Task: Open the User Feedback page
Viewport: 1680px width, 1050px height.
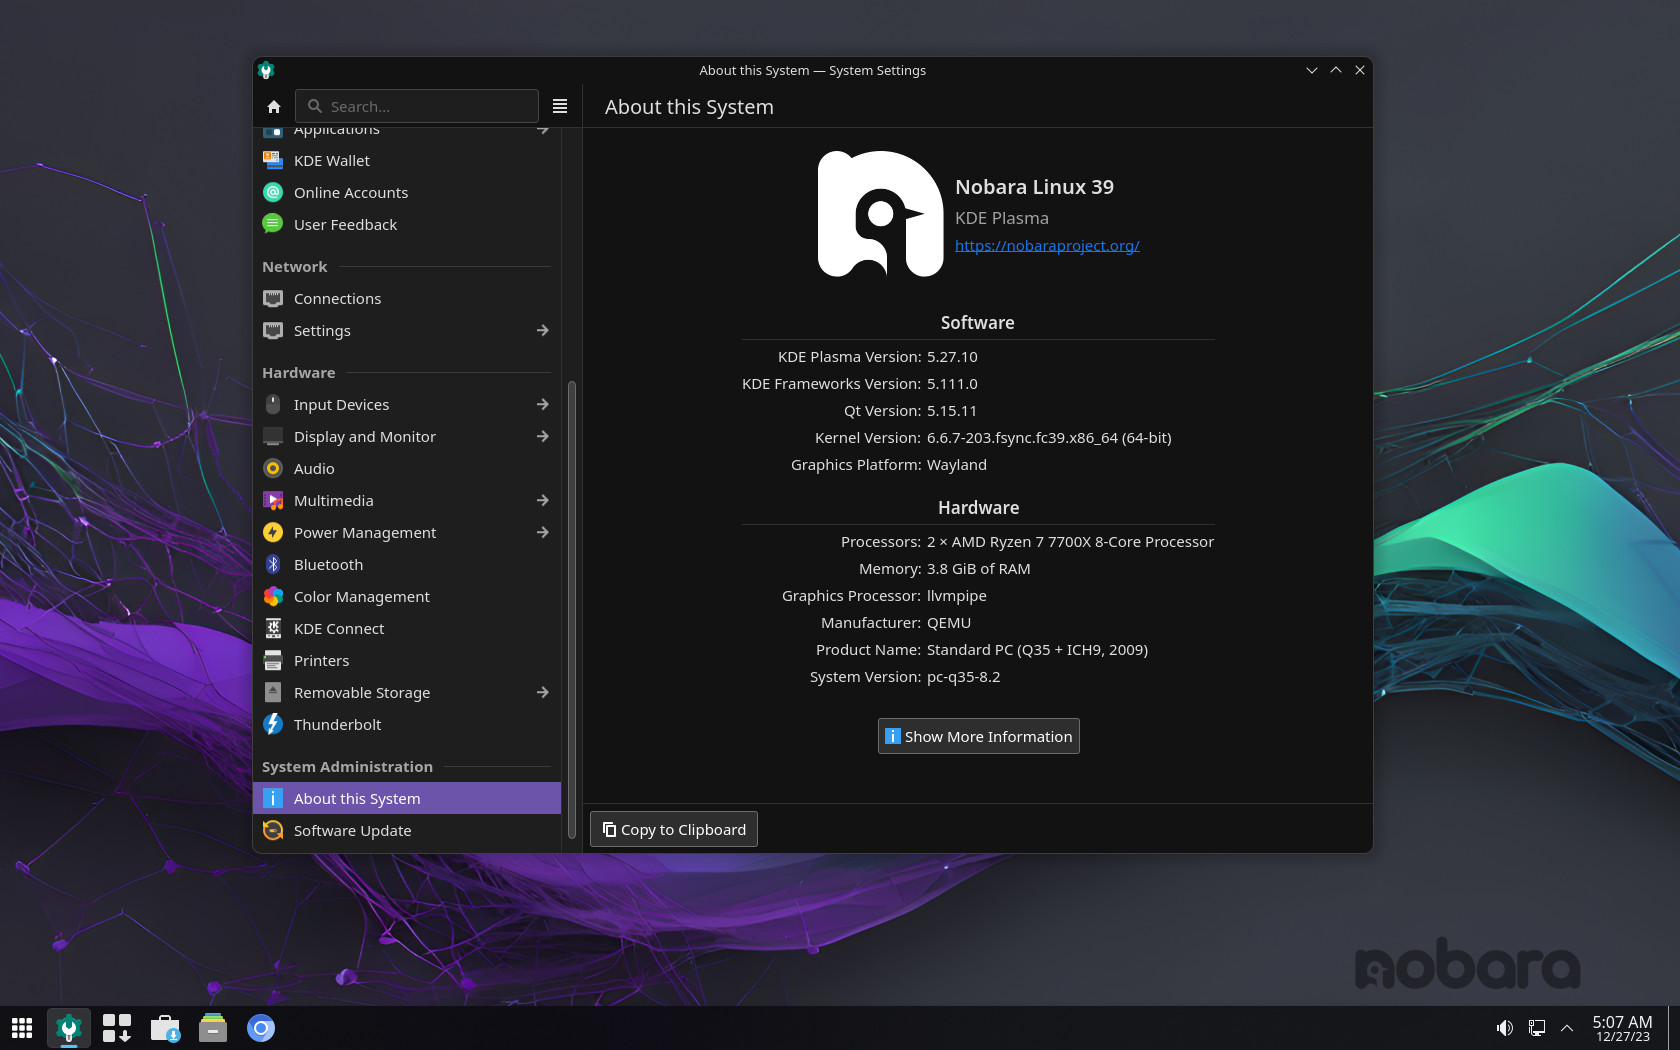Action: pos(407,224)
